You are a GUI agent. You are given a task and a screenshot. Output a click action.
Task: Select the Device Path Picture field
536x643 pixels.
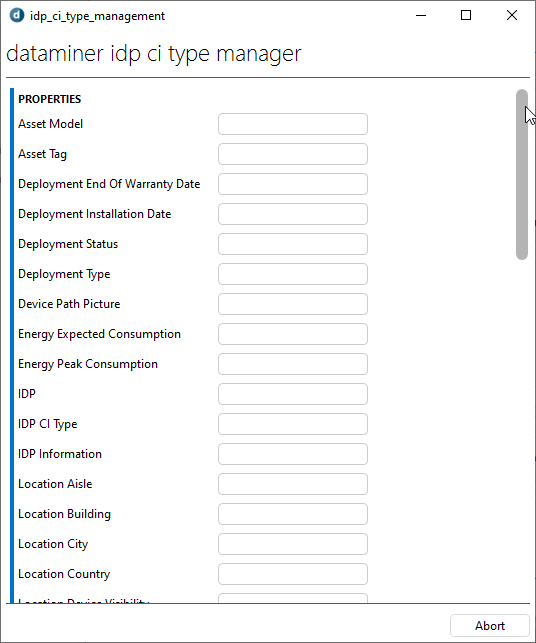(293, 304)
